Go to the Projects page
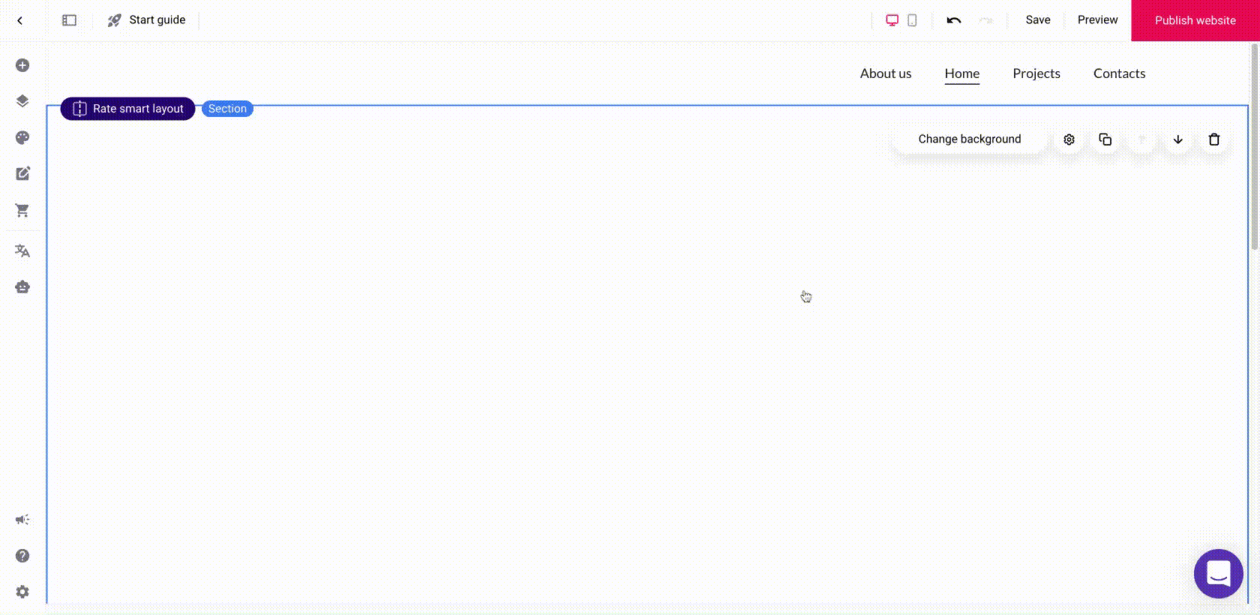 tap(1036, 73)
